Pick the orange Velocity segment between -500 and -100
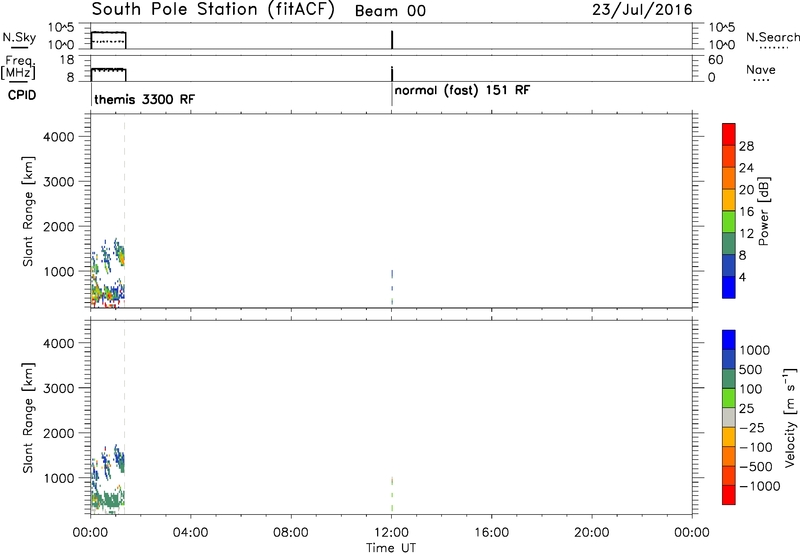 [729, 456]
